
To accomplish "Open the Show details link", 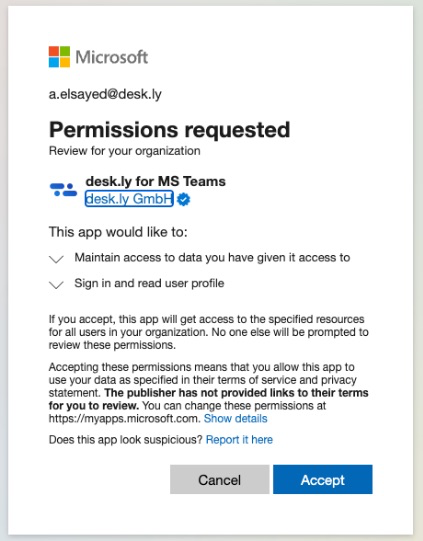I will pyautogui.click(x=236, y=418).
